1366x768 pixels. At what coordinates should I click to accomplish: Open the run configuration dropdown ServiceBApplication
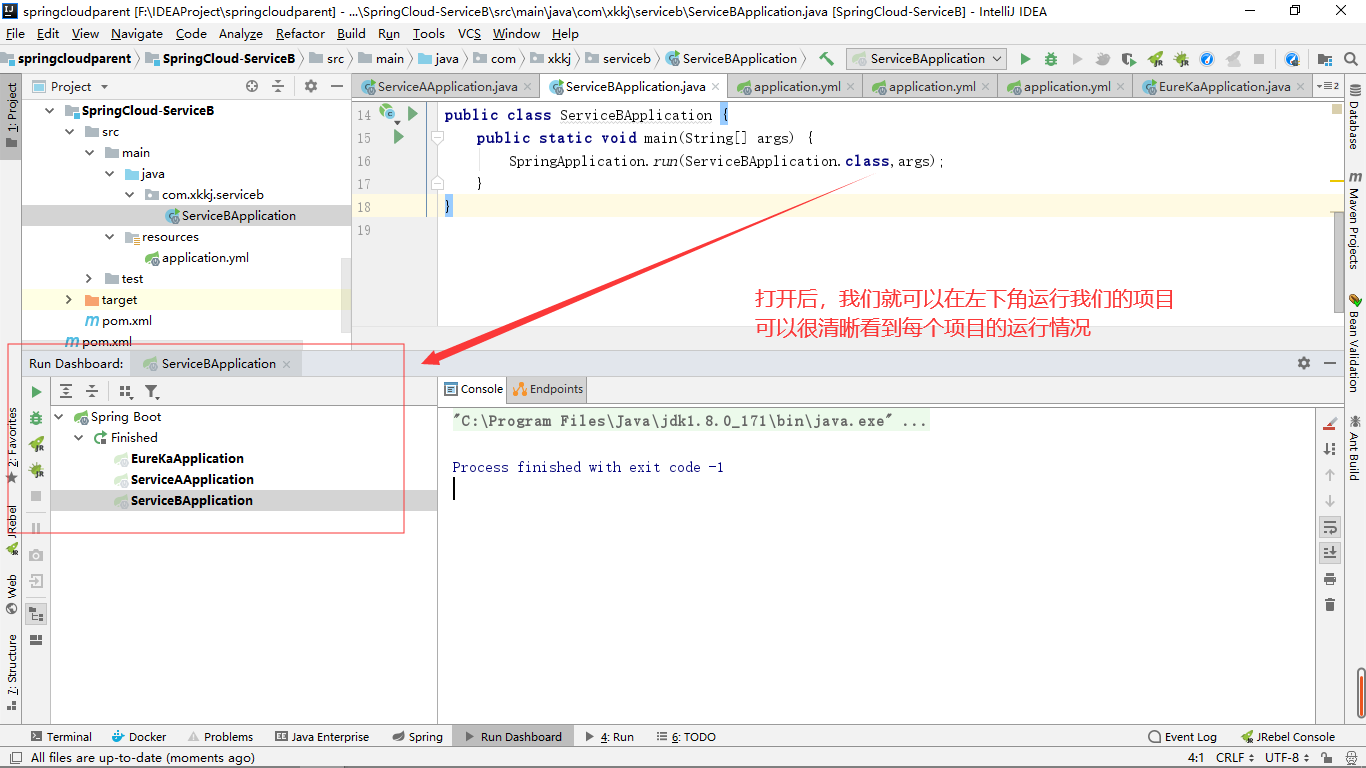(925, 59)
